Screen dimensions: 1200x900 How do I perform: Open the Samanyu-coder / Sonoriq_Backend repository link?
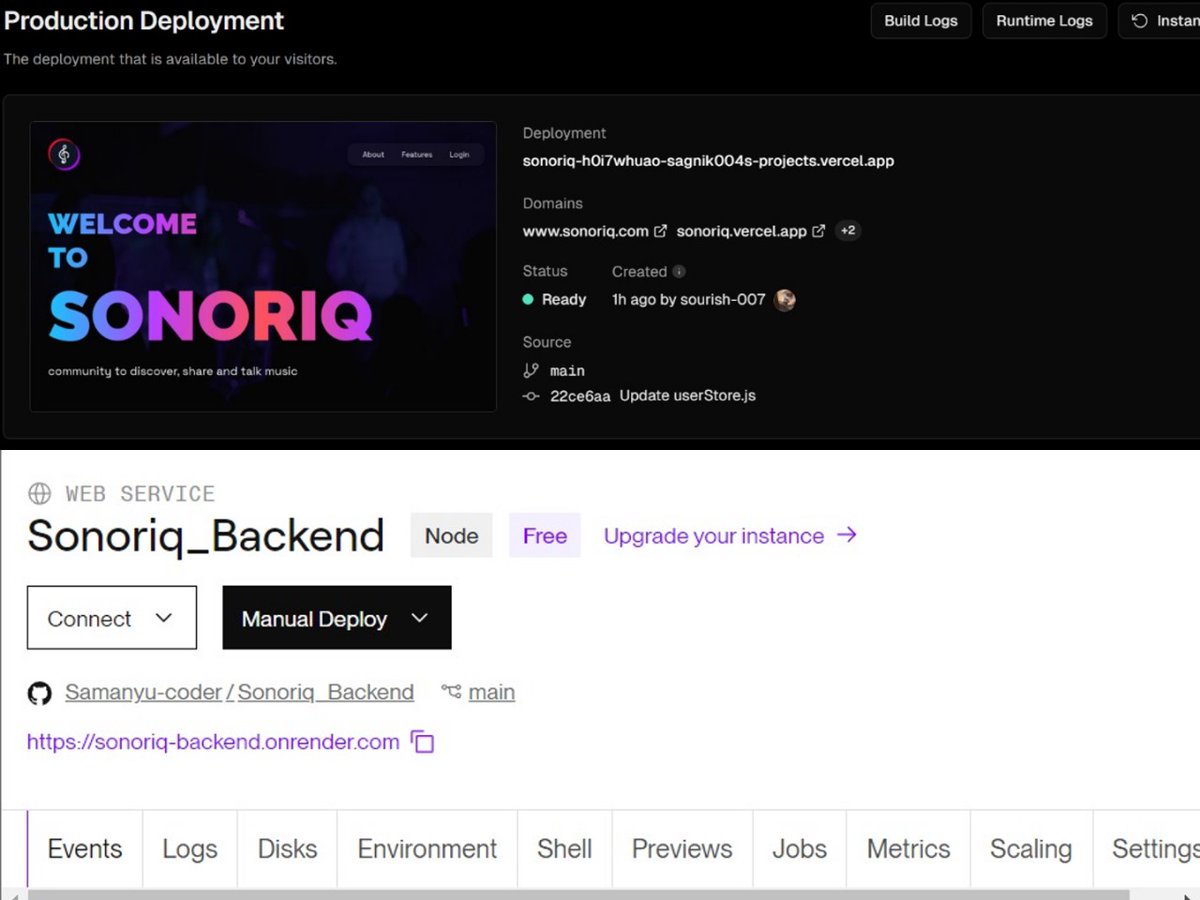(239, 692)
